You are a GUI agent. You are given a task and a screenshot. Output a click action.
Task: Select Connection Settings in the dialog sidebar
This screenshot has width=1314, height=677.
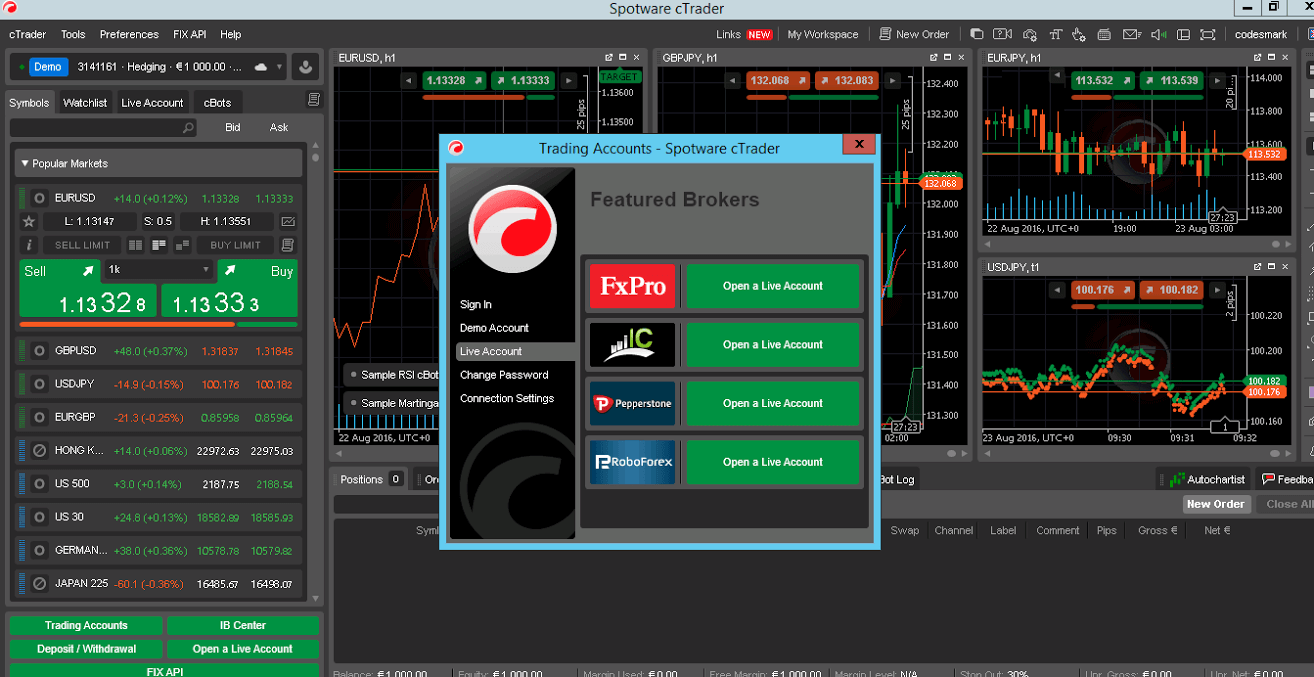pyautogui.click(x=507, y=398)
